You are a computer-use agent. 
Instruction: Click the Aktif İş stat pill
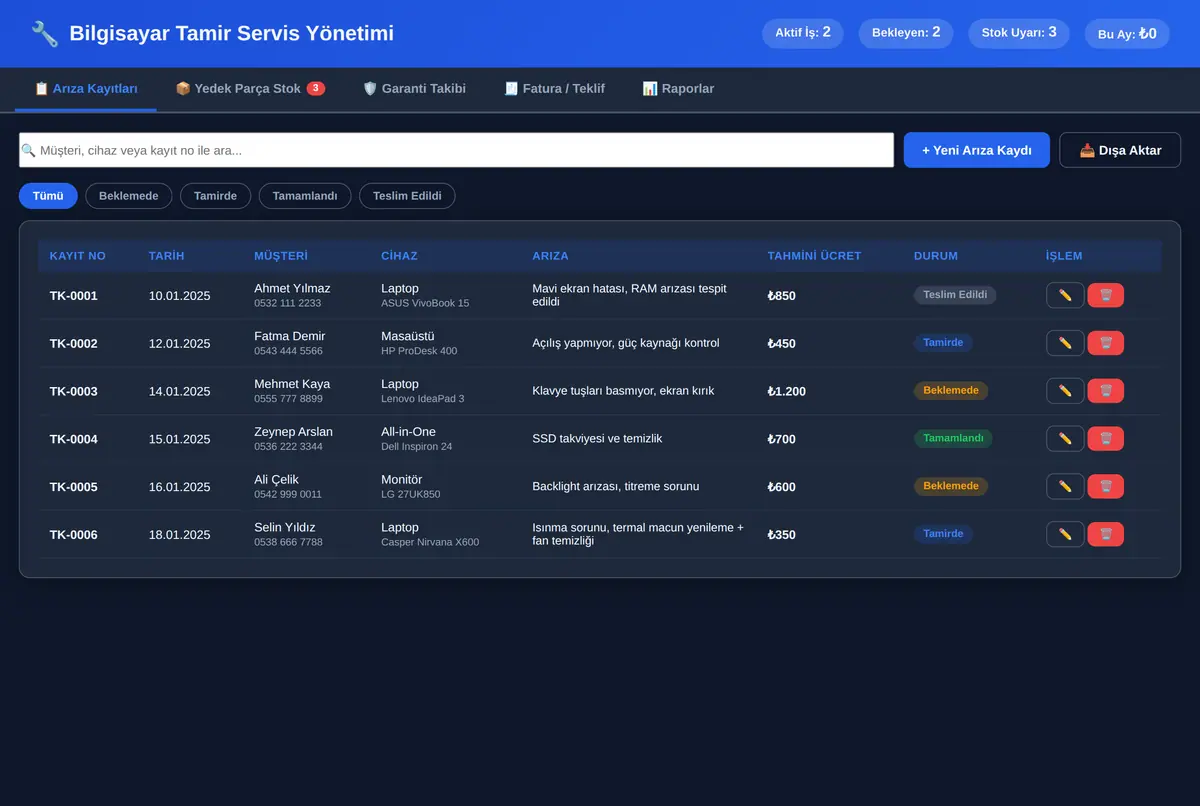point(803,33)
